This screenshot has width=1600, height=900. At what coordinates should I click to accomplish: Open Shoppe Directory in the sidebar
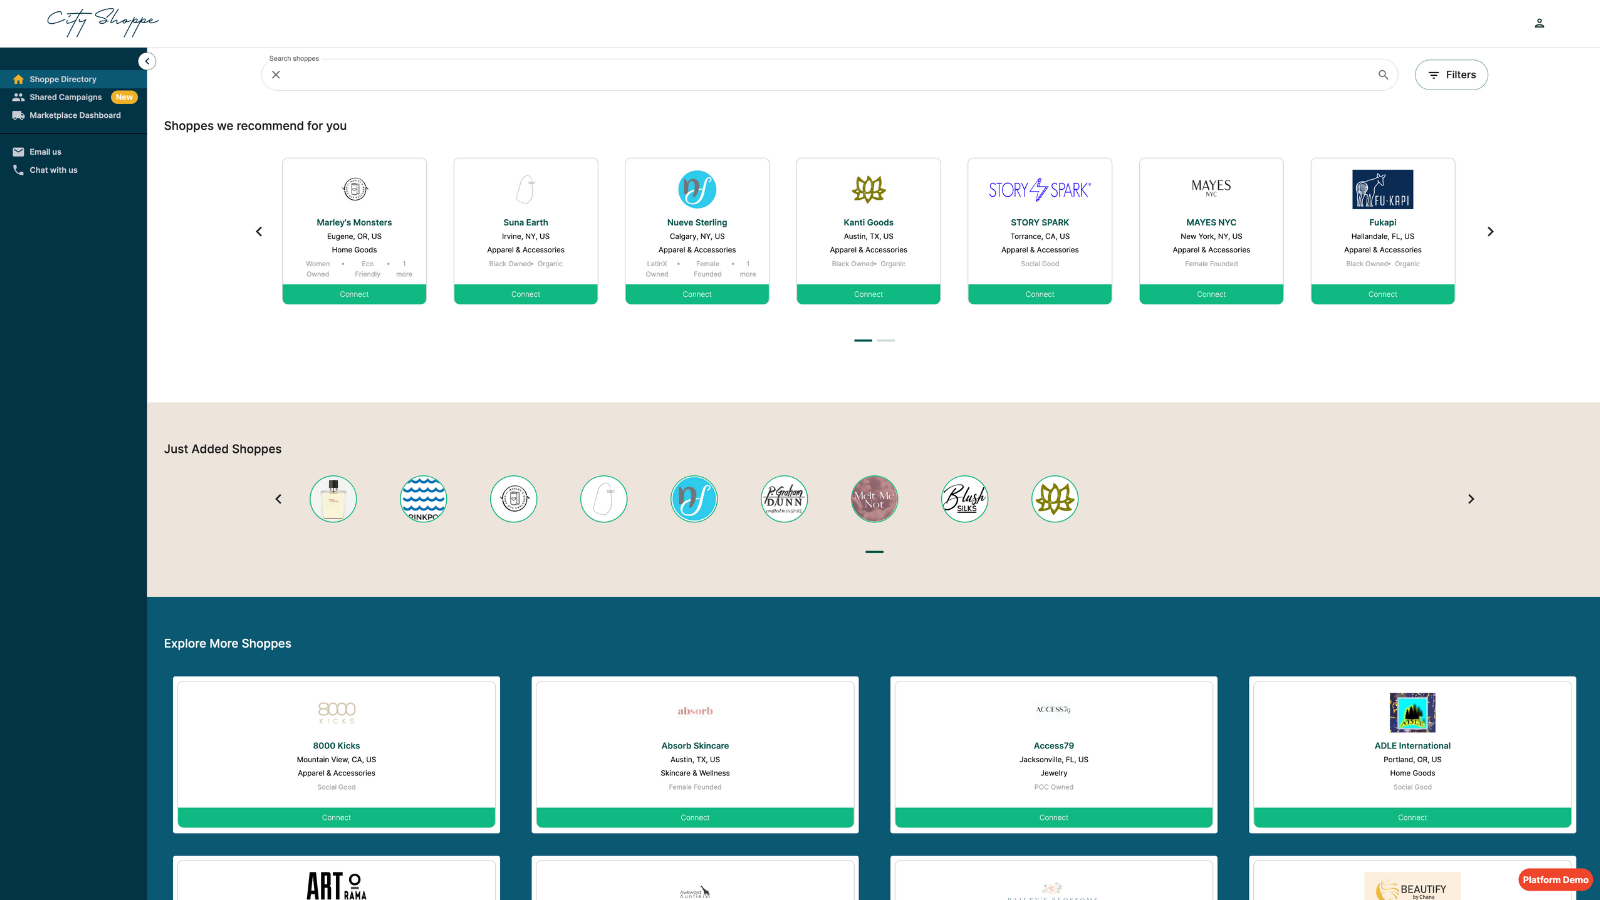pos(73,79)
